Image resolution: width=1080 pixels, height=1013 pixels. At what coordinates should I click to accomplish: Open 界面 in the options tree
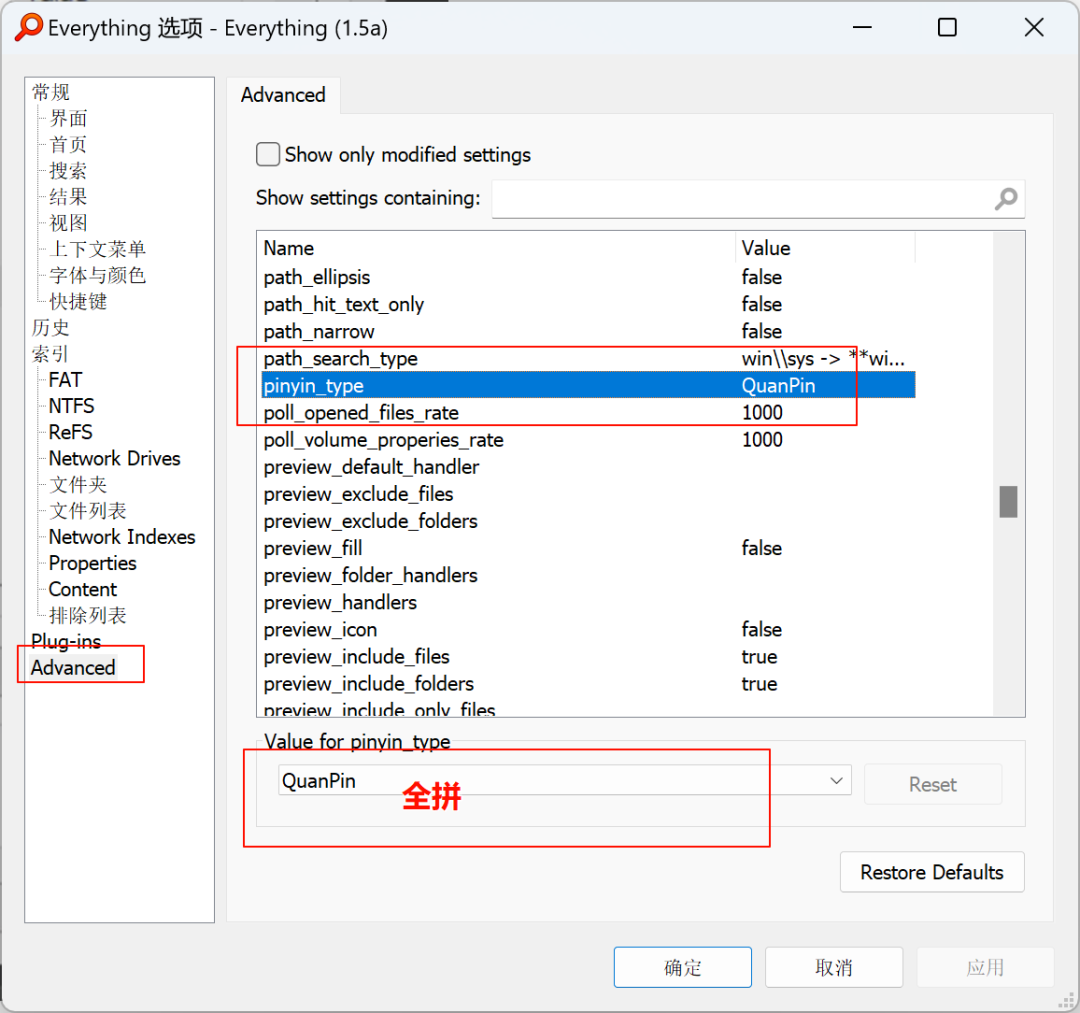(x=68, y=118)
